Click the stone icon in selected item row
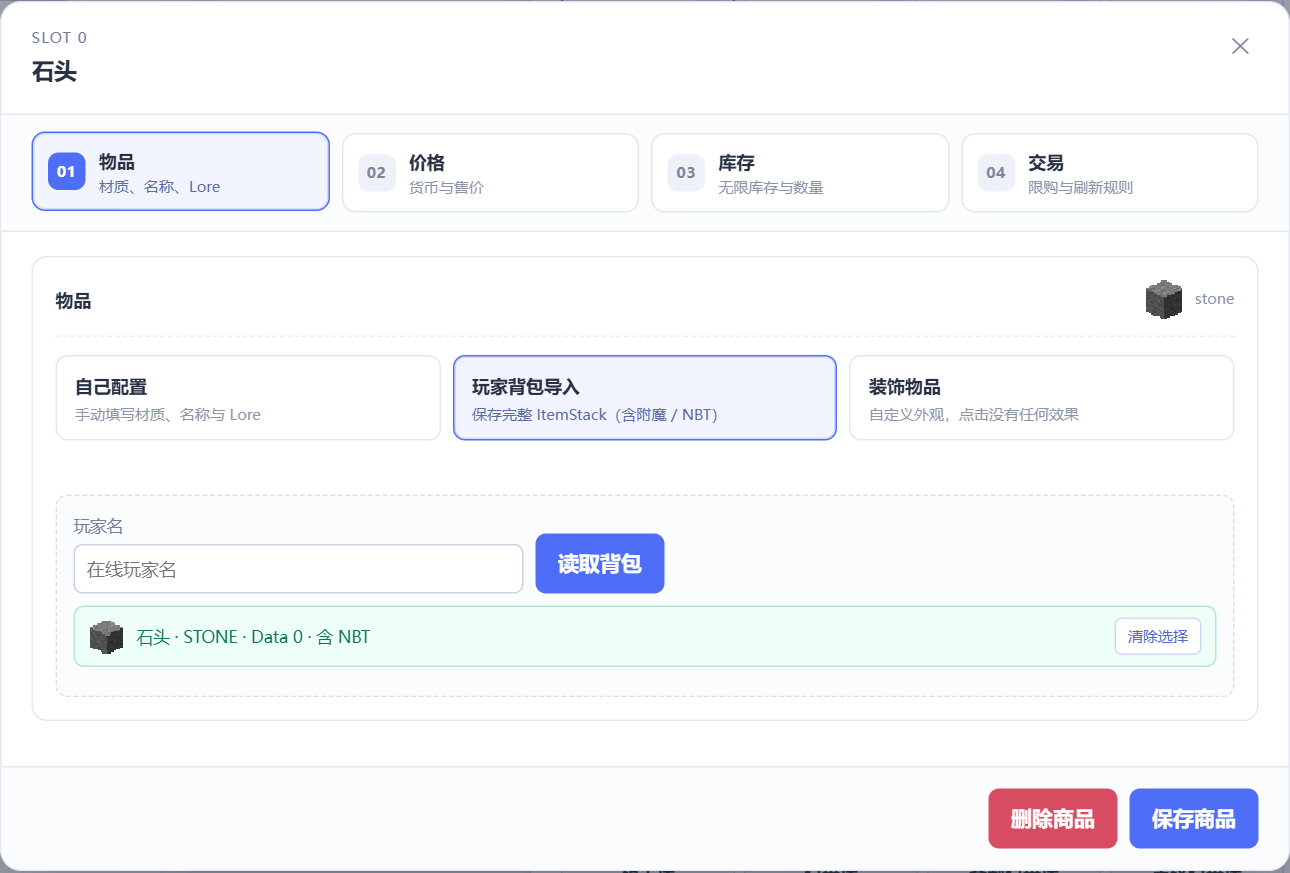Screen dimensions: 1290x873 click(106, 637)
